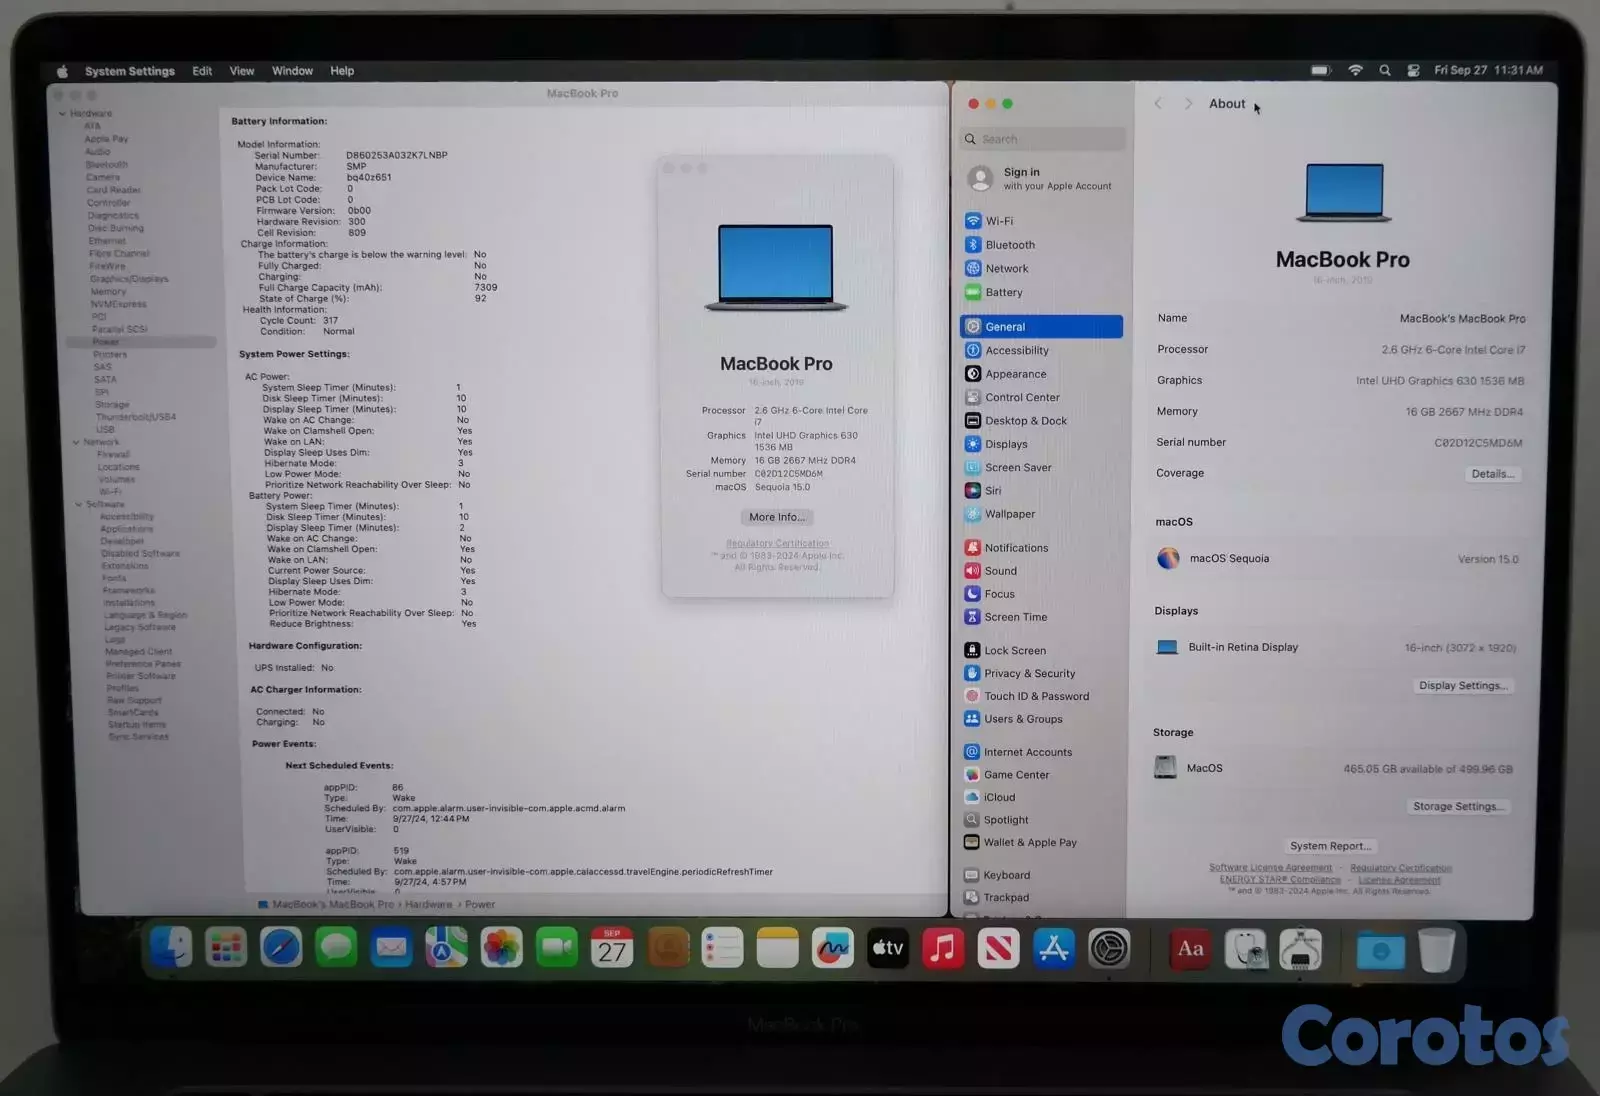
Task: Collapse the Hardware tree section
Action: tap(63, 114)
